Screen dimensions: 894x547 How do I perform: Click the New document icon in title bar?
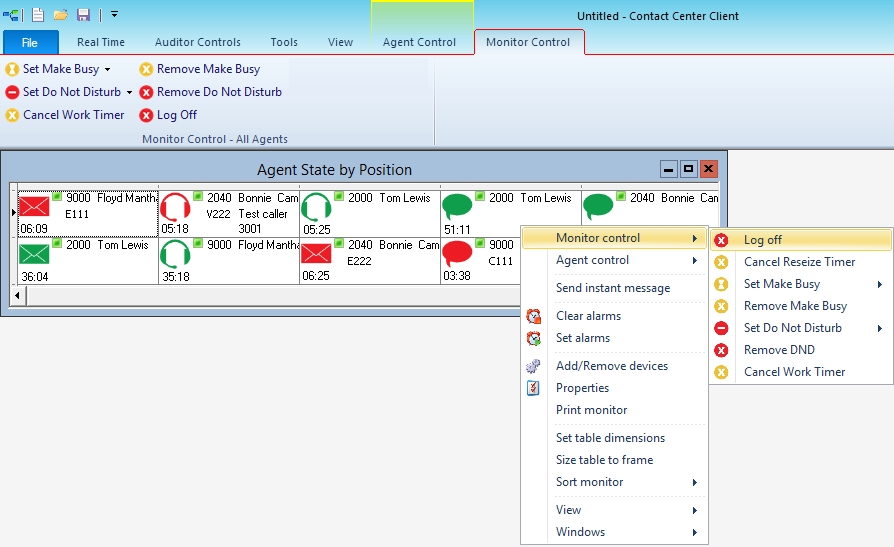pyautogui.click(x=38, y=14)
